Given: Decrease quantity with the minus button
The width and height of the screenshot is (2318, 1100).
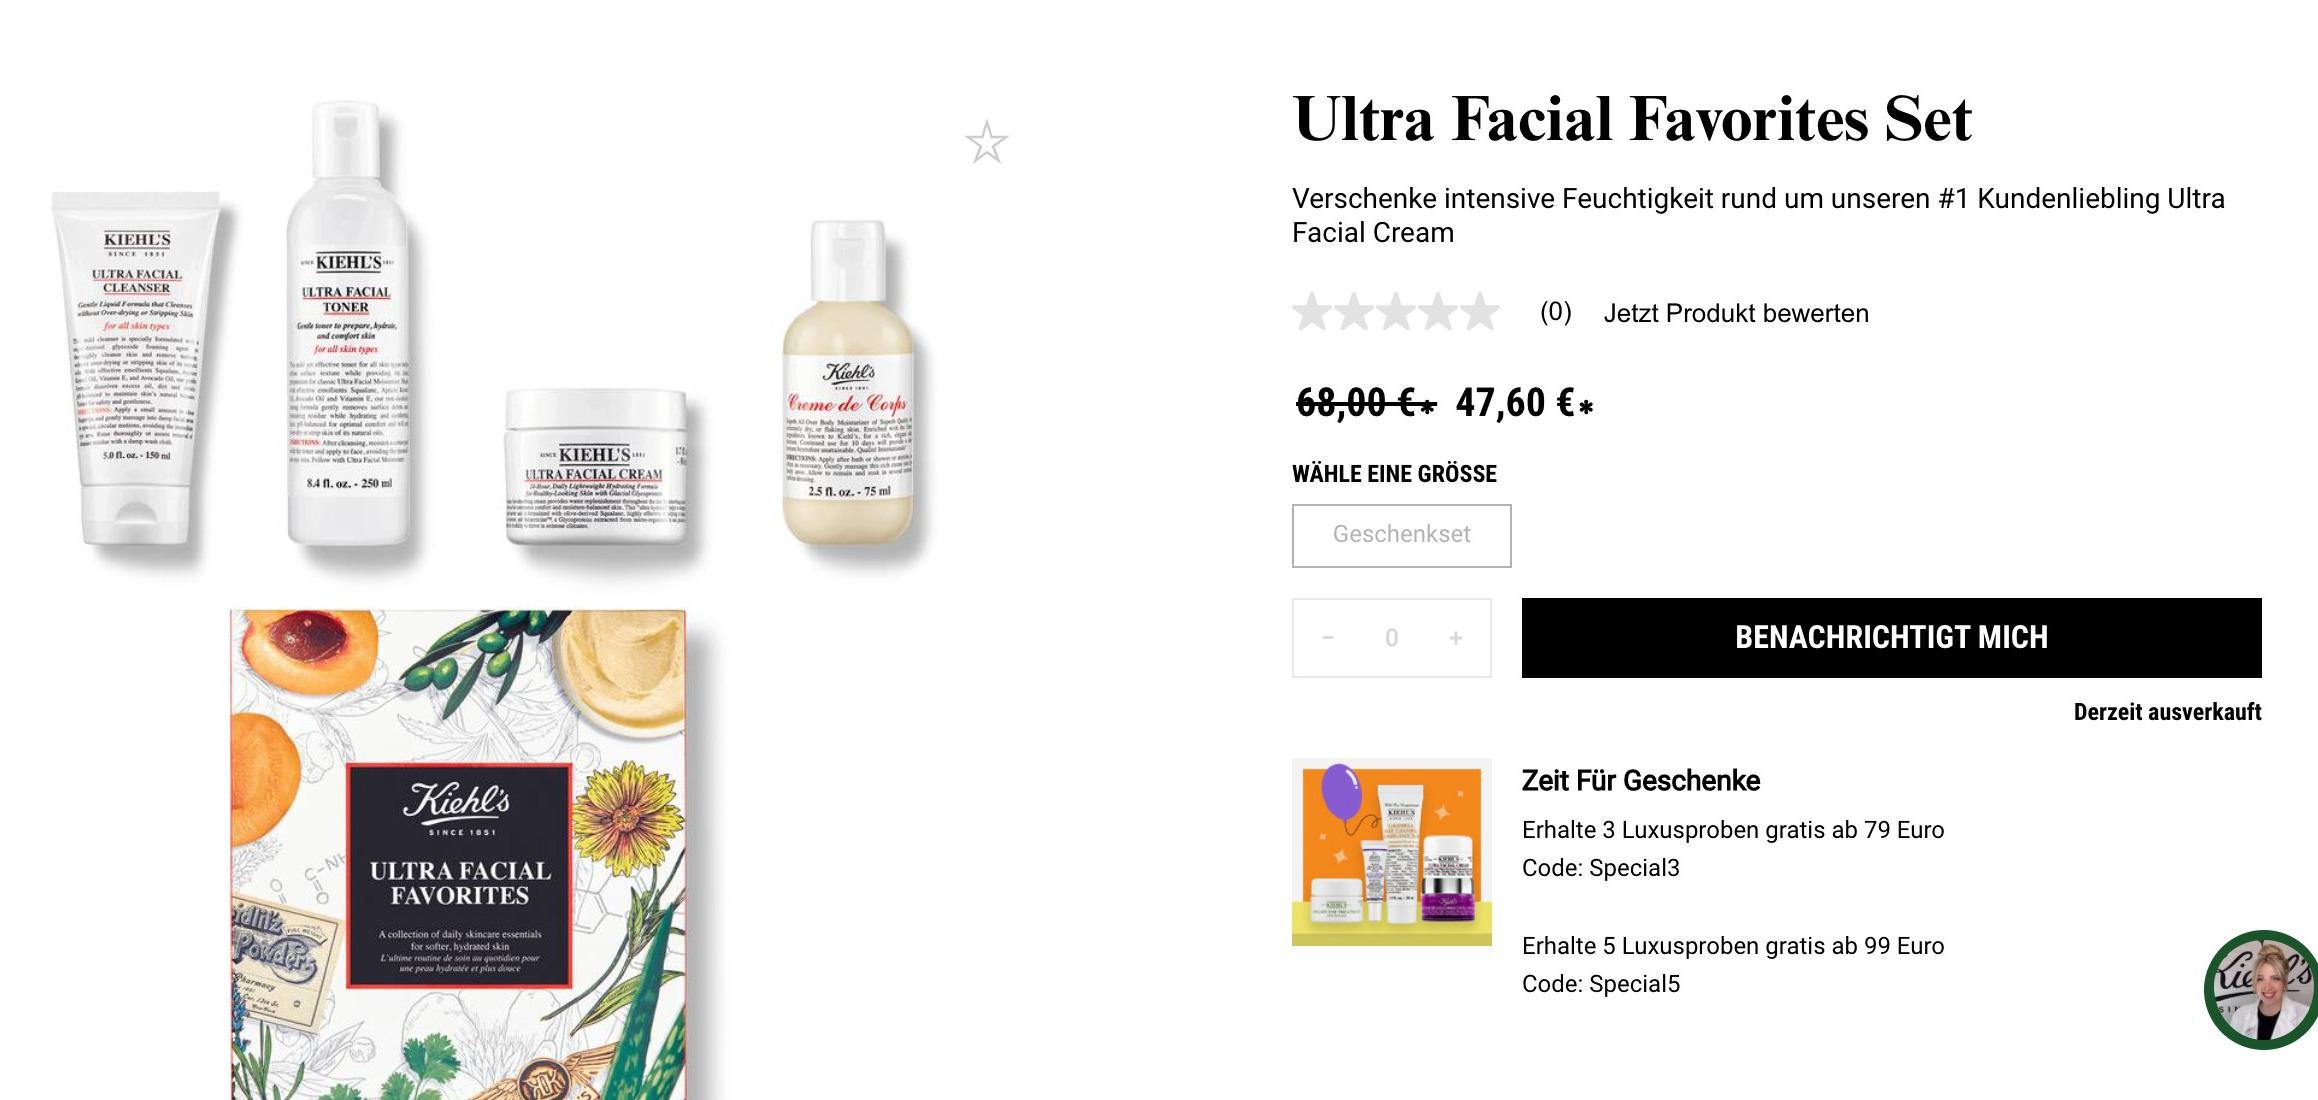Looking at the screenshot, I should pyautogui.click(x=1328, y=638).
